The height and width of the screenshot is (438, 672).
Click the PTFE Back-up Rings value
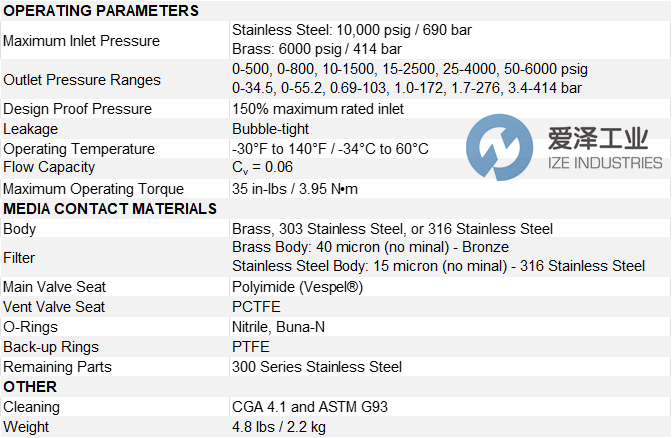[251, 347]
